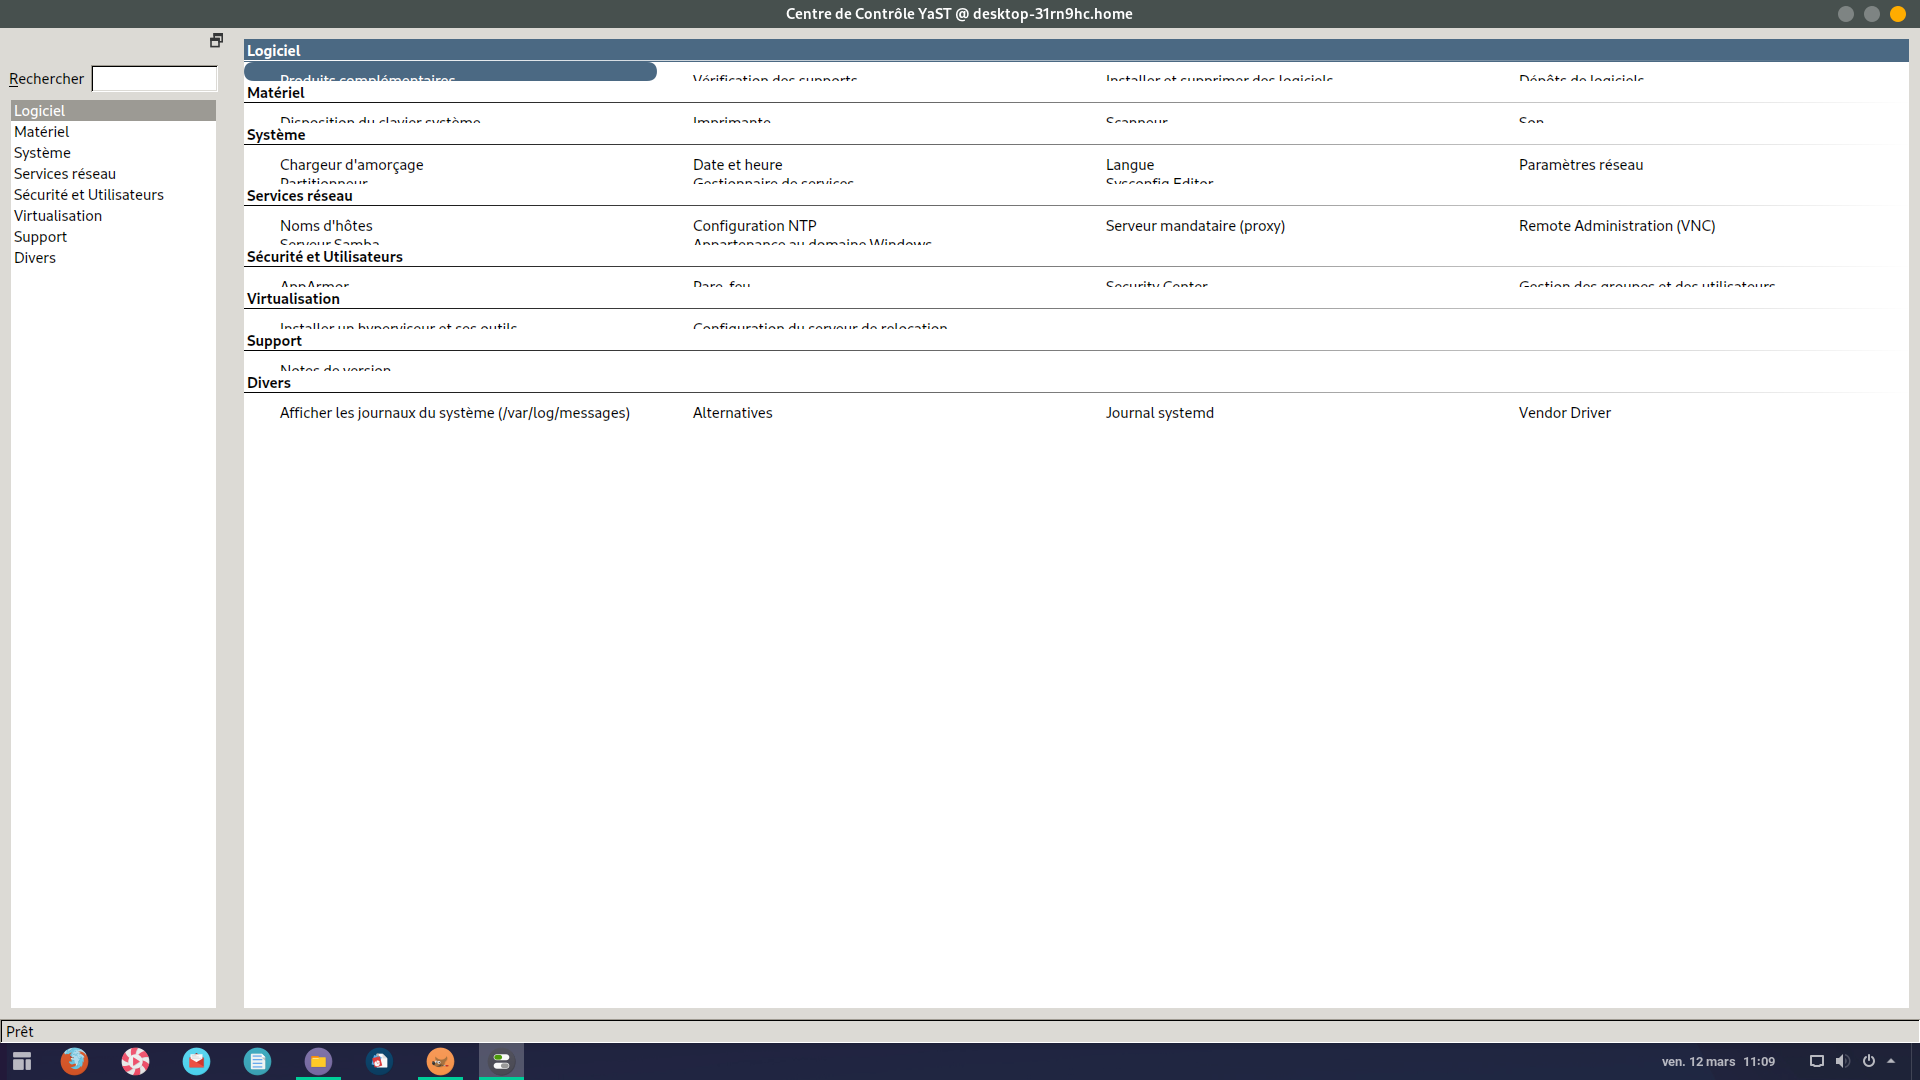
Task: Click the volume icon in system tray
Action: click(1842, 1061)
